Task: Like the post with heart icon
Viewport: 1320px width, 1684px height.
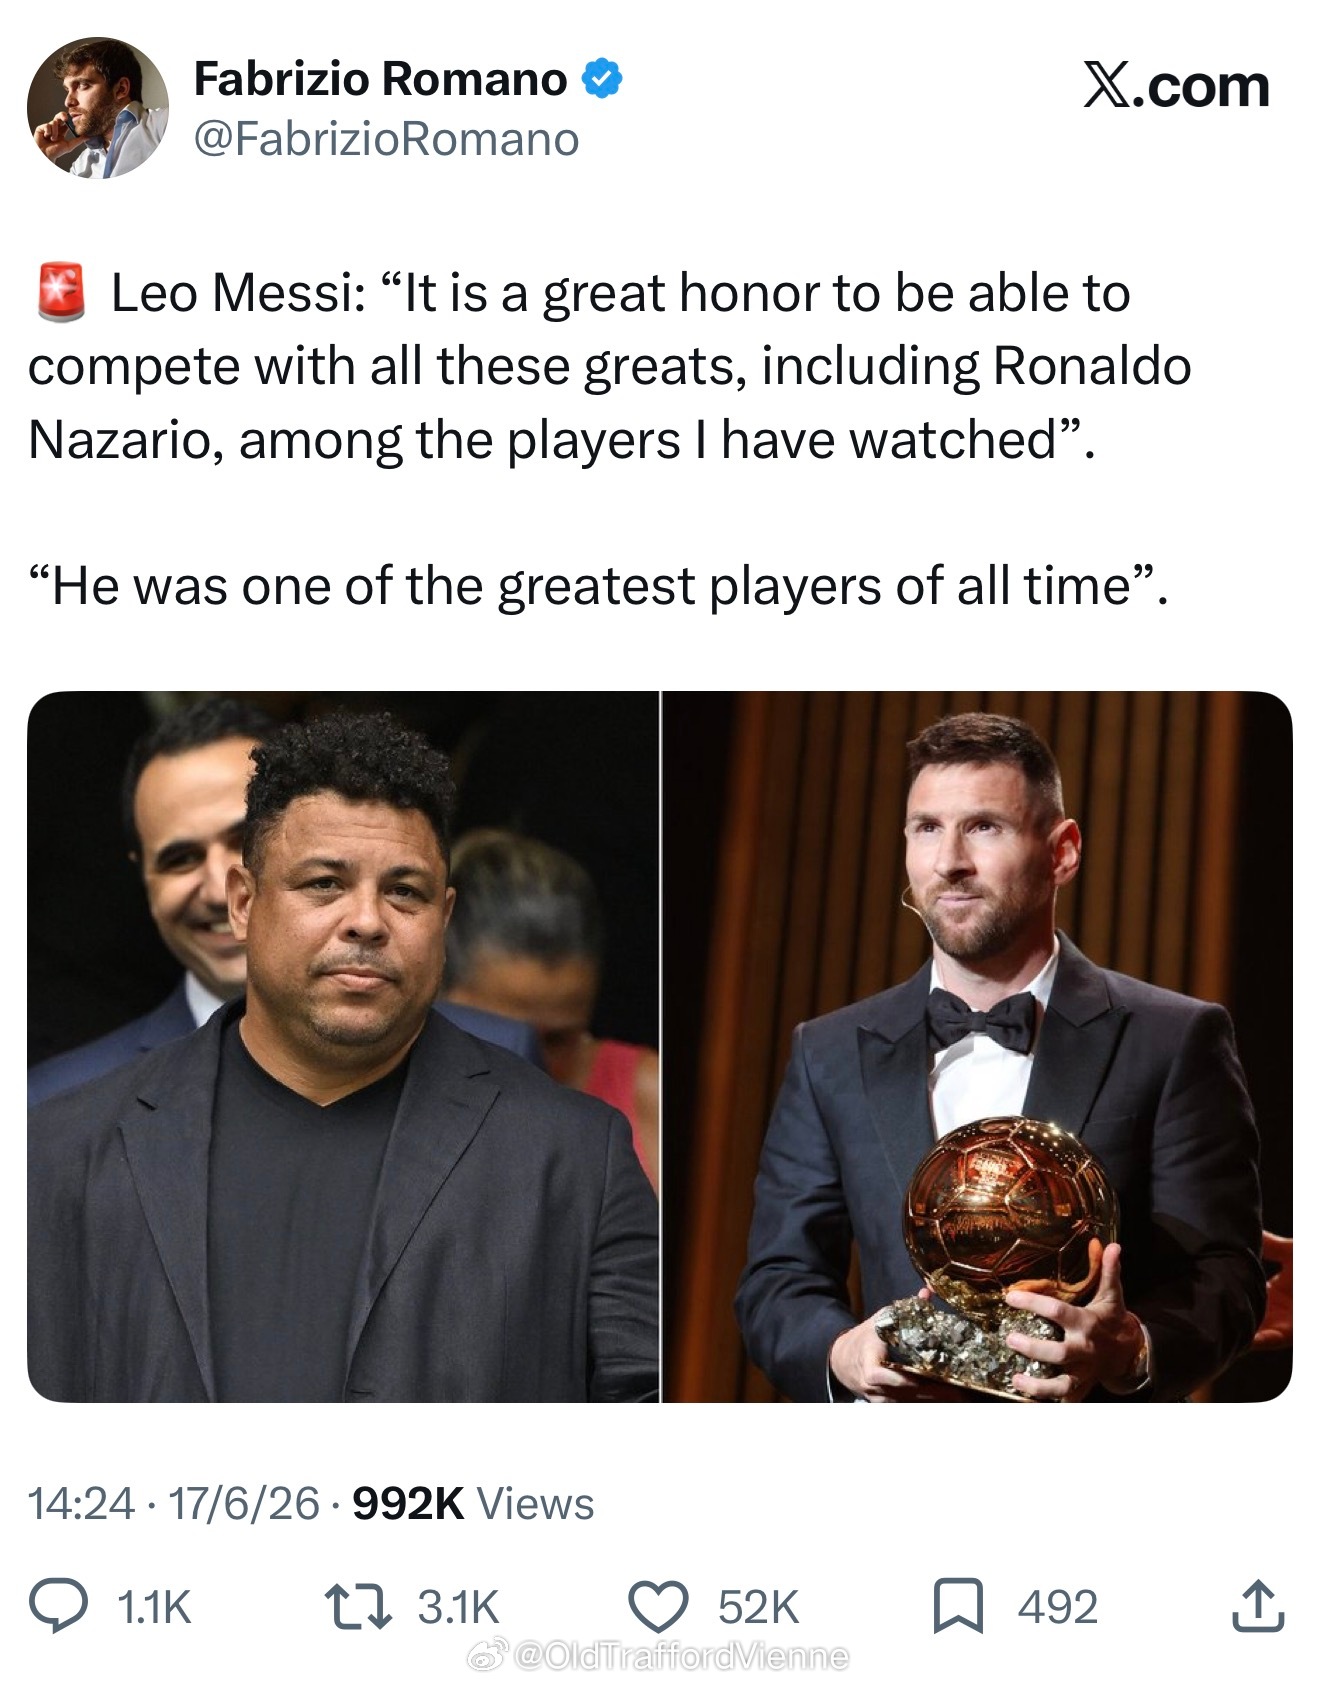Action: 657,1607
